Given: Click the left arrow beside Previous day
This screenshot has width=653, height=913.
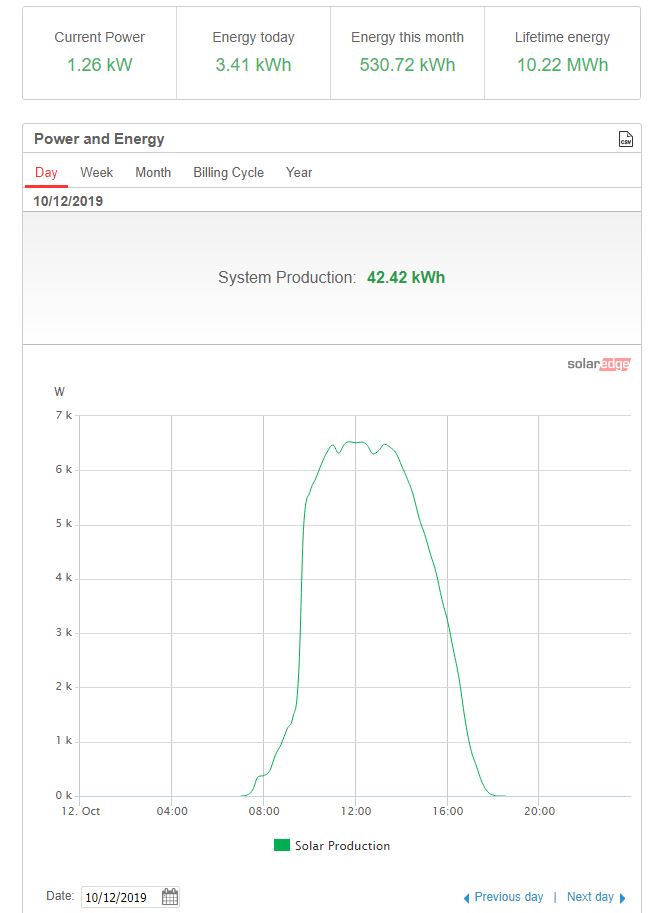Looking at the screenshot, I should 466,898.
